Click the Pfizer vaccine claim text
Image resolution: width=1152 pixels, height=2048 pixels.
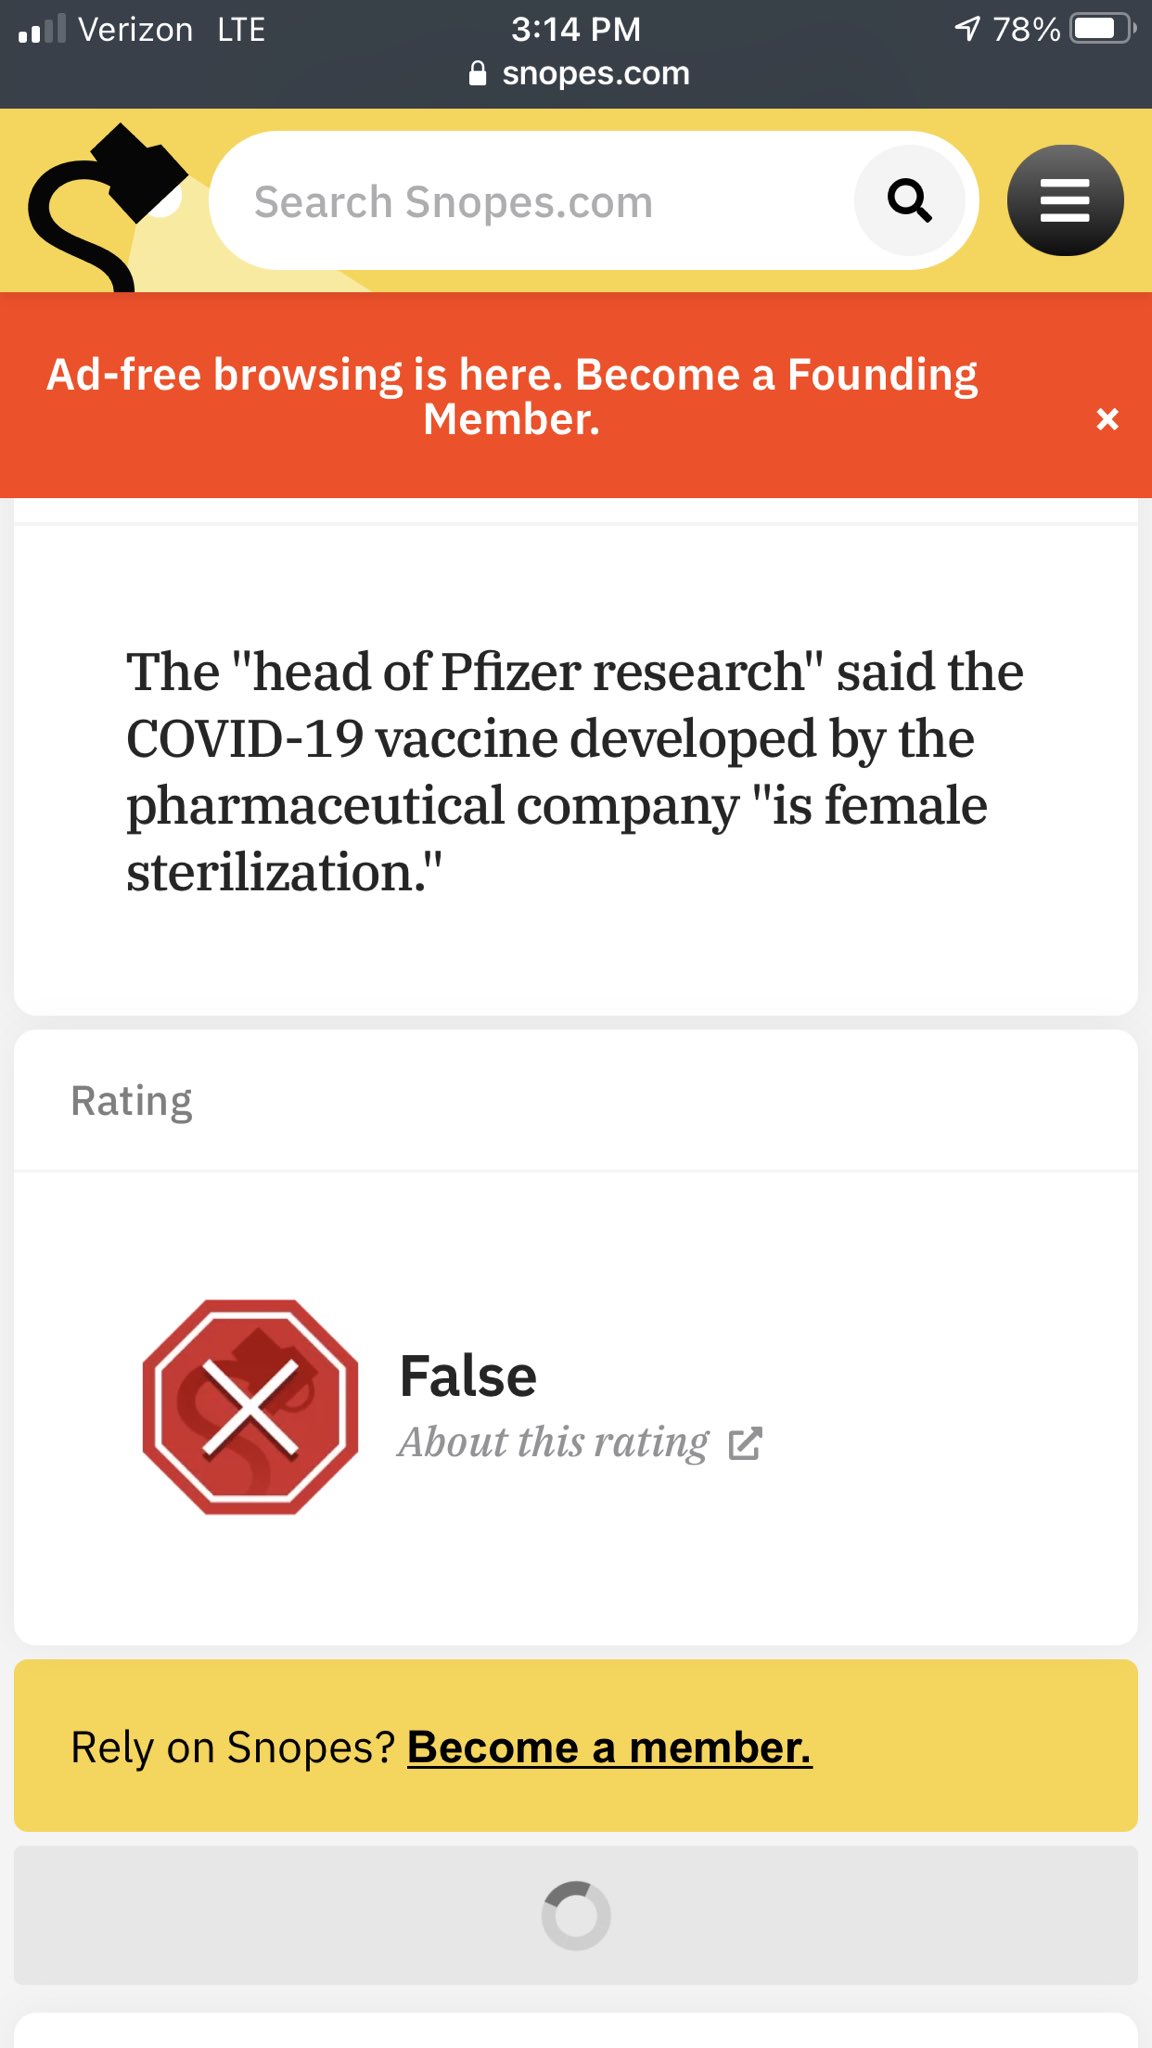click(x=575, y=771)
